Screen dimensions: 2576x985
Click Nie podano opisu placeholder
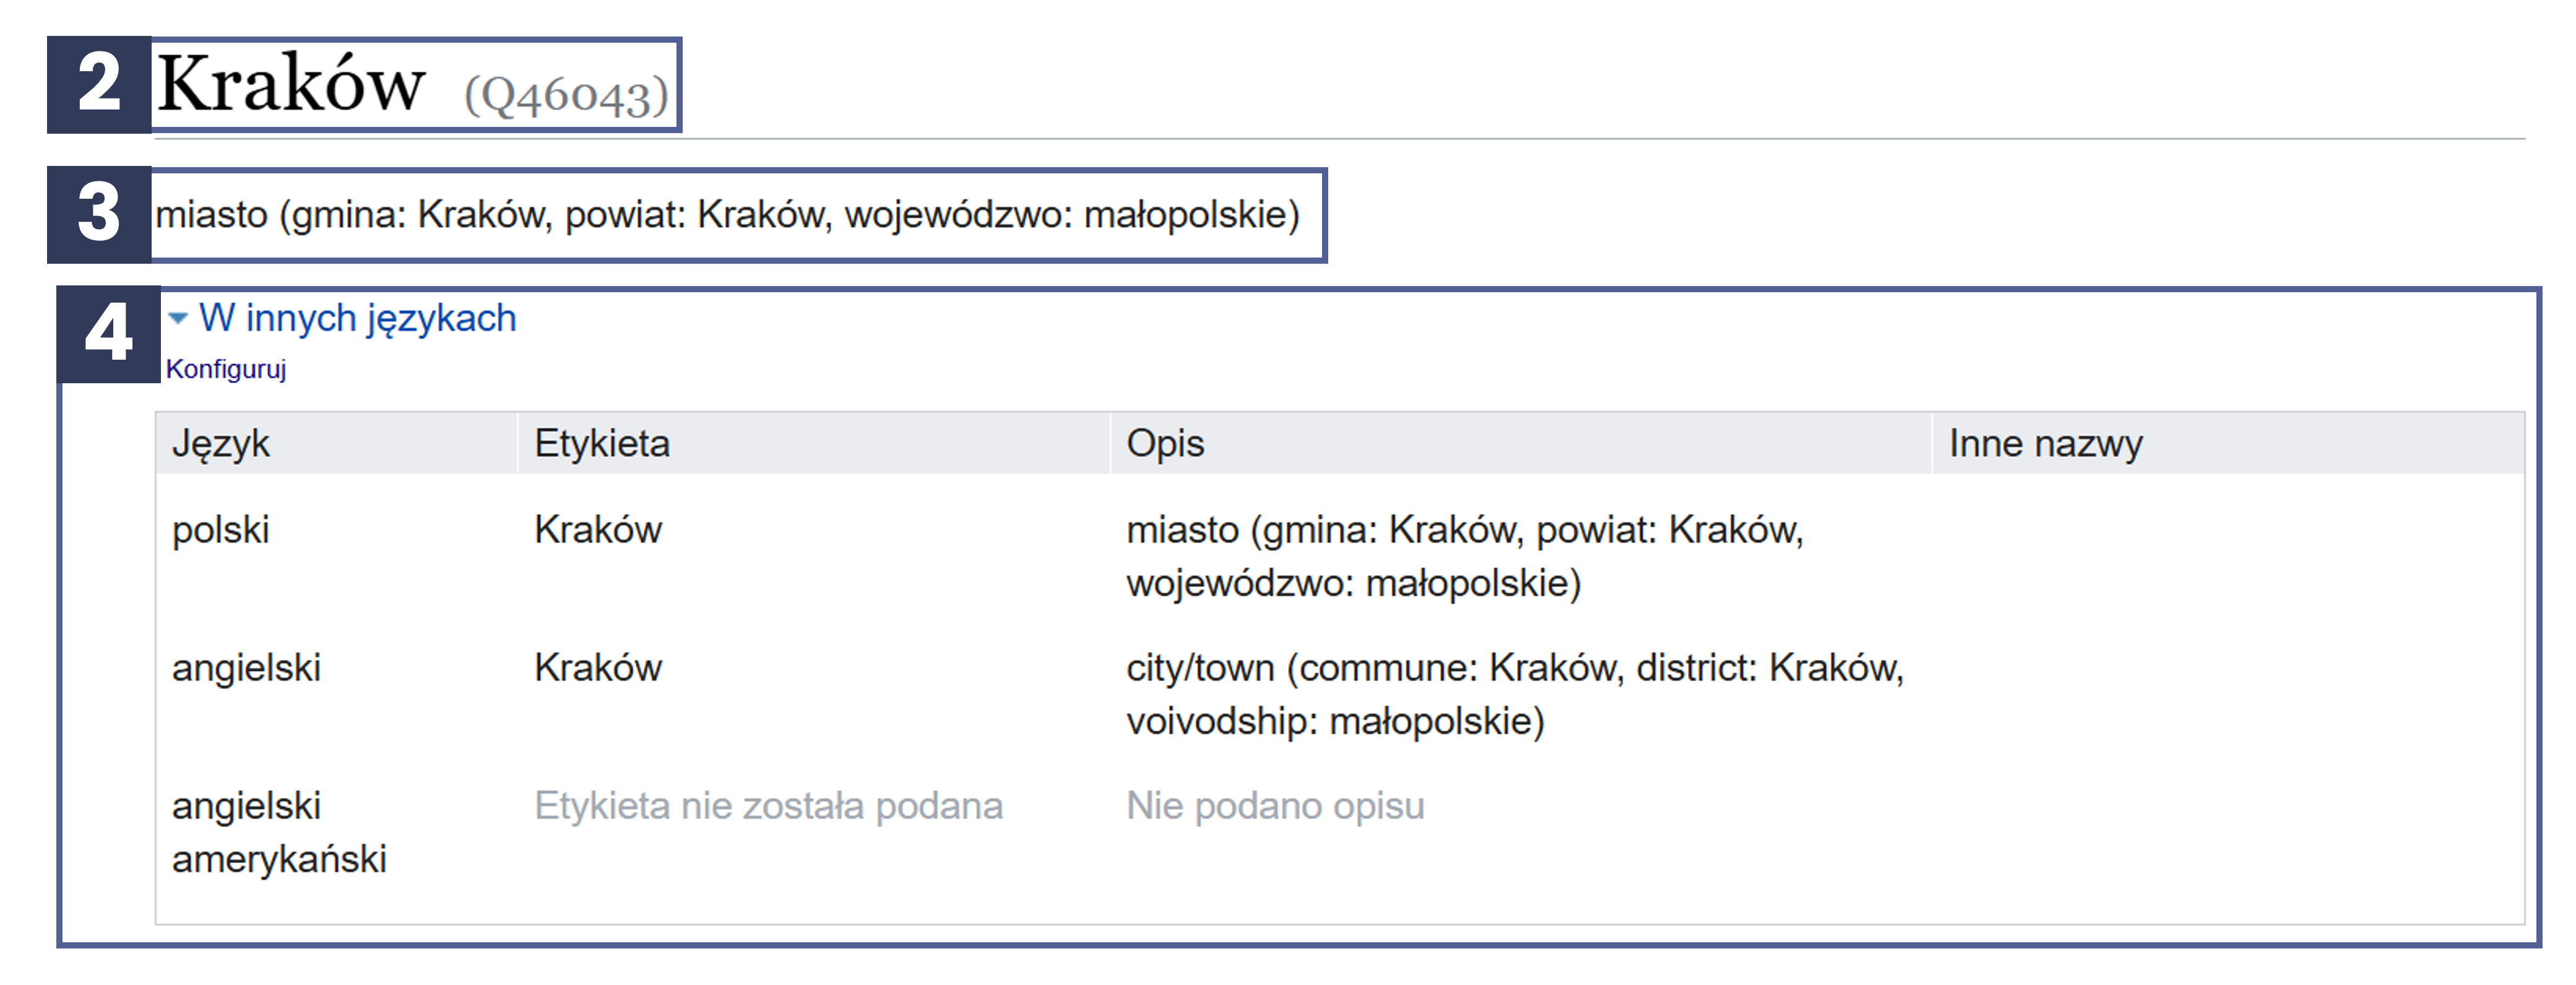(x=1275, y=806)
